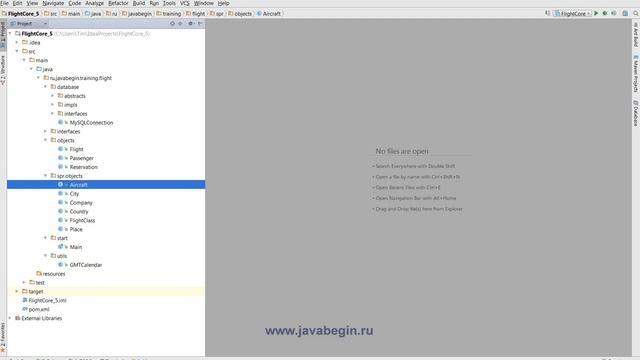
Task: Expand the target folder
Action: [17, 291]
